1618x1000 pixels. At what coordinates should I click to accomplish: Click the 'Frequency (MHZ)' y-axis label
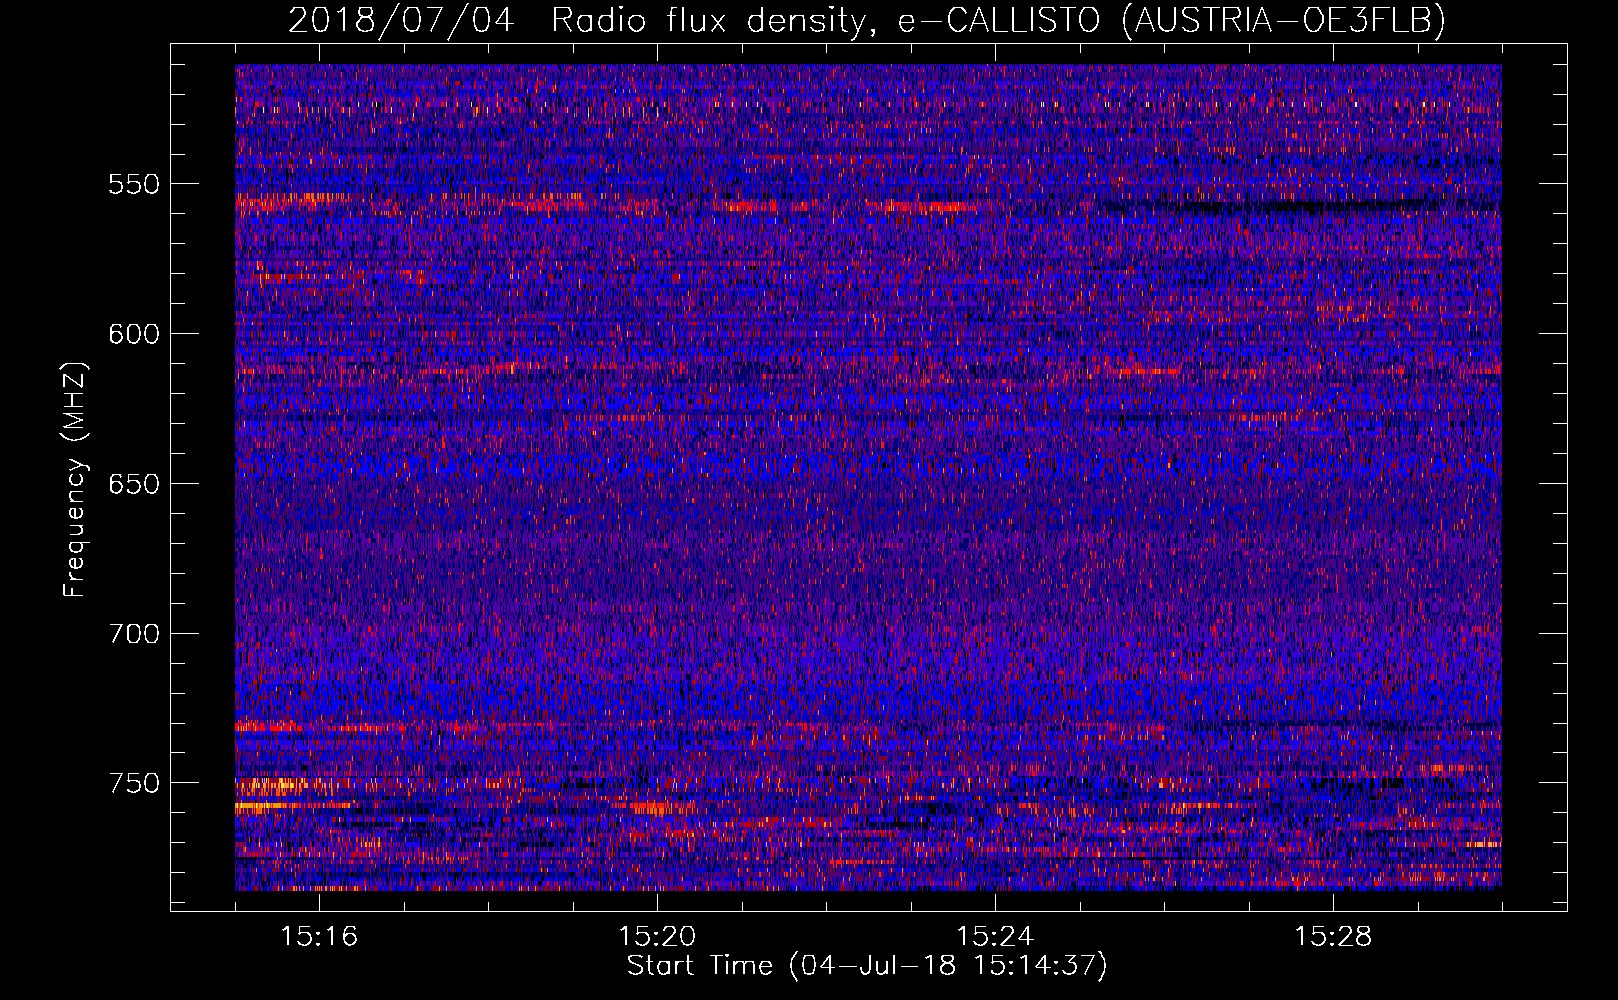point(75,480)
